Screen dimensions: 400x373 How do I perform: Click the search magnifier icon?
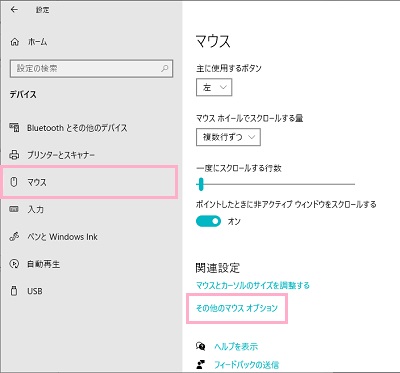165,69
